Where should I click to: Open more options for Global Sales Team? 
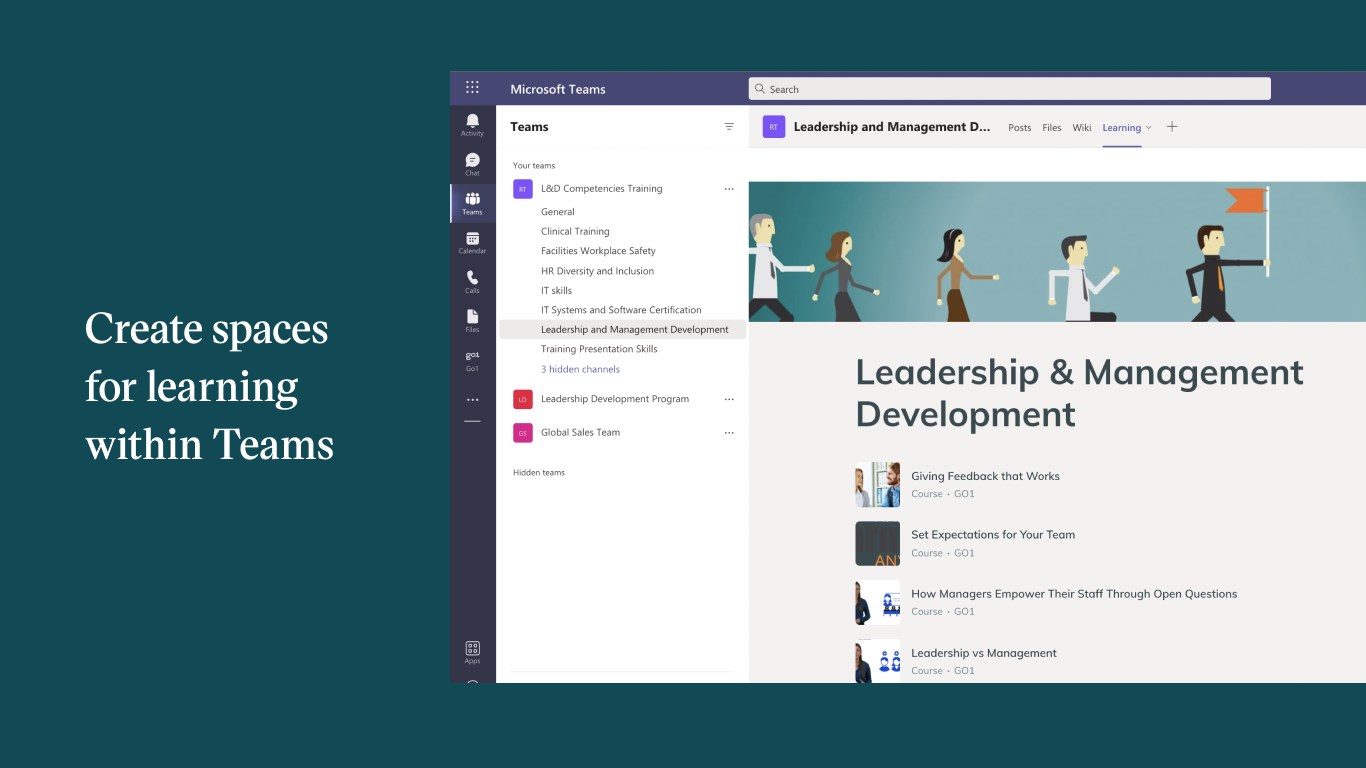[729, 433]
